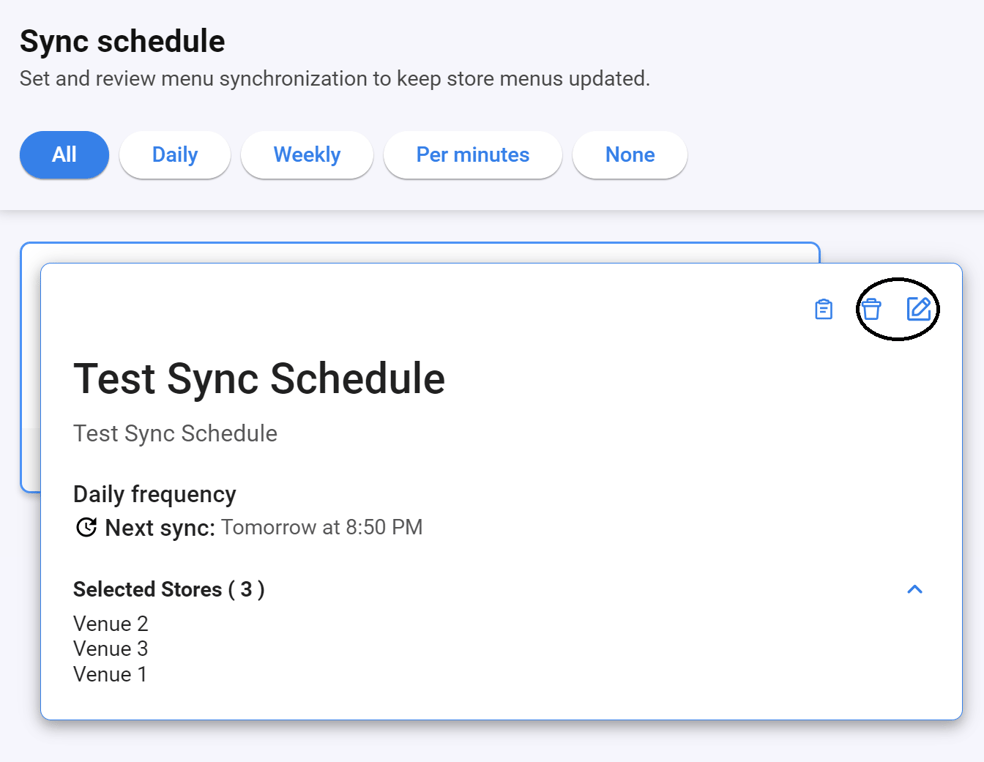Collapse the Selected Stores list via the chevron
984x762 pixels.
(x=914, y=590)
